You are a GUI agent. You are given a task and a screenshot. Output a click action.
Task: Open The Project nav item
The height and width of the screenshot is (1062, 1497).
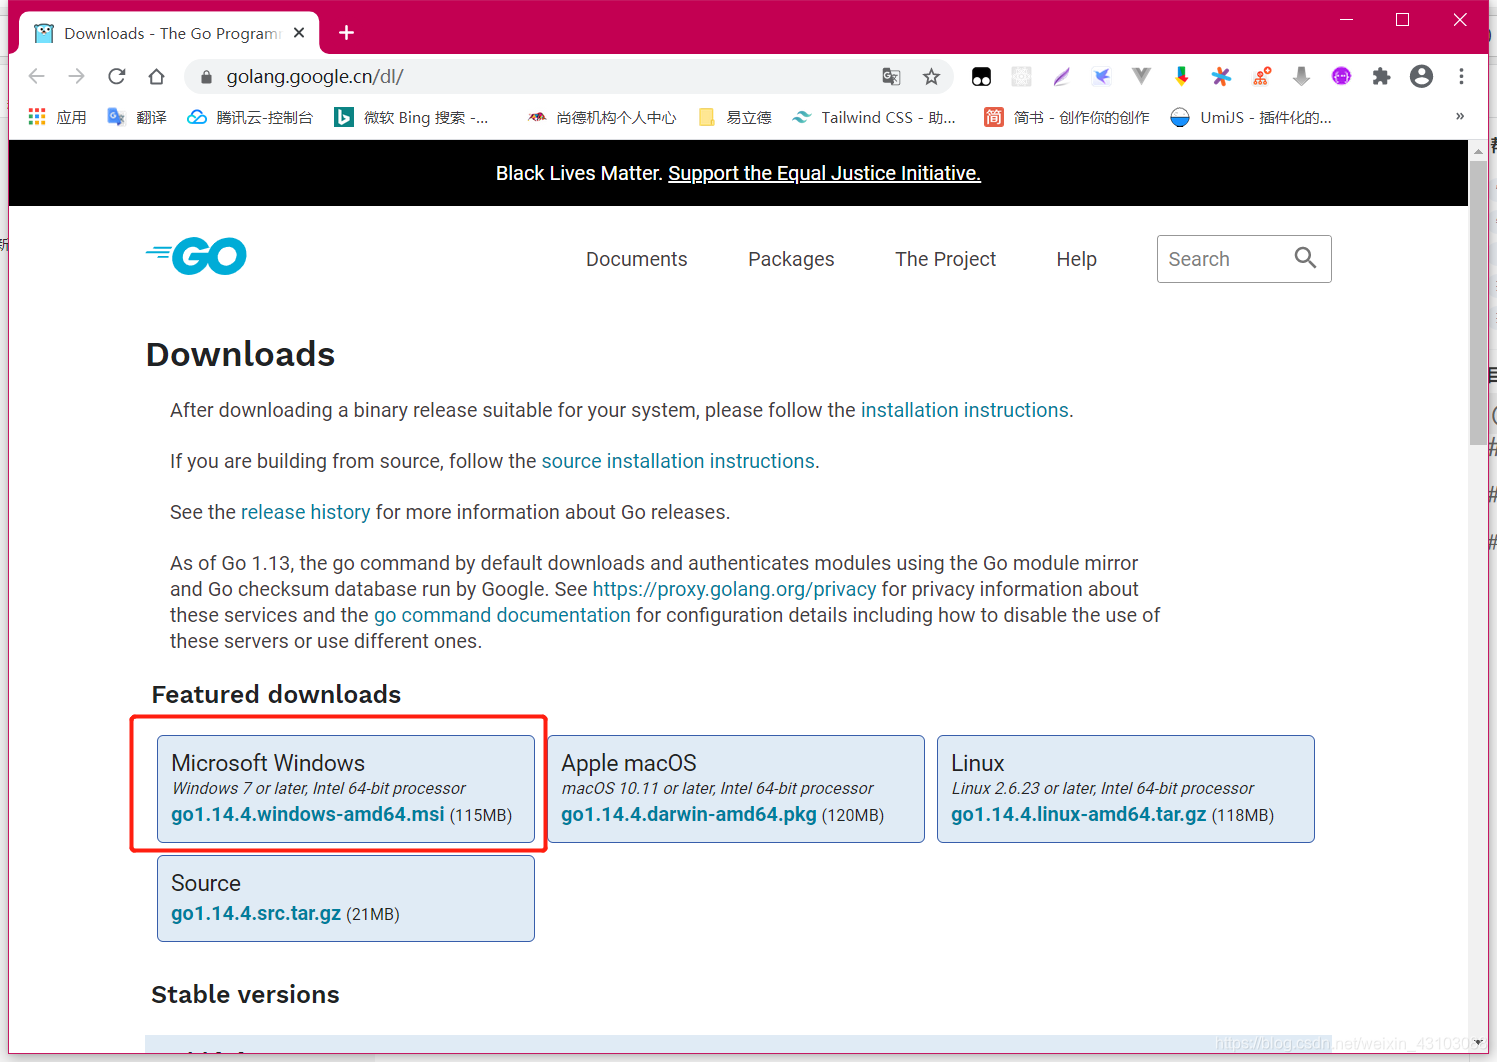pyautogui.click(x=945, y=259)
